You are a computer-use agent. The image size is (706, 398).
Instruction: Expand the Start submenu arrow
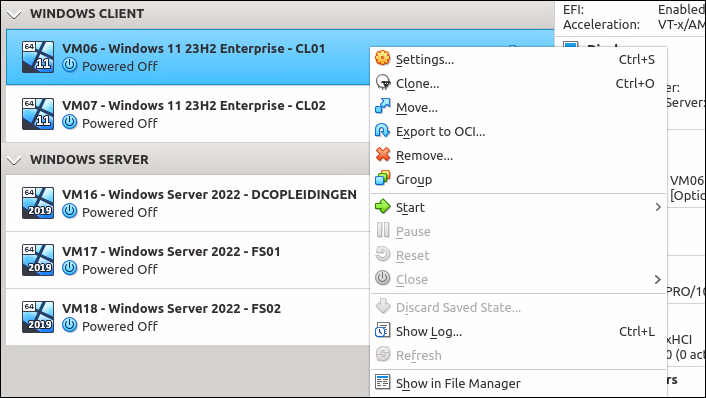point(658,207)
